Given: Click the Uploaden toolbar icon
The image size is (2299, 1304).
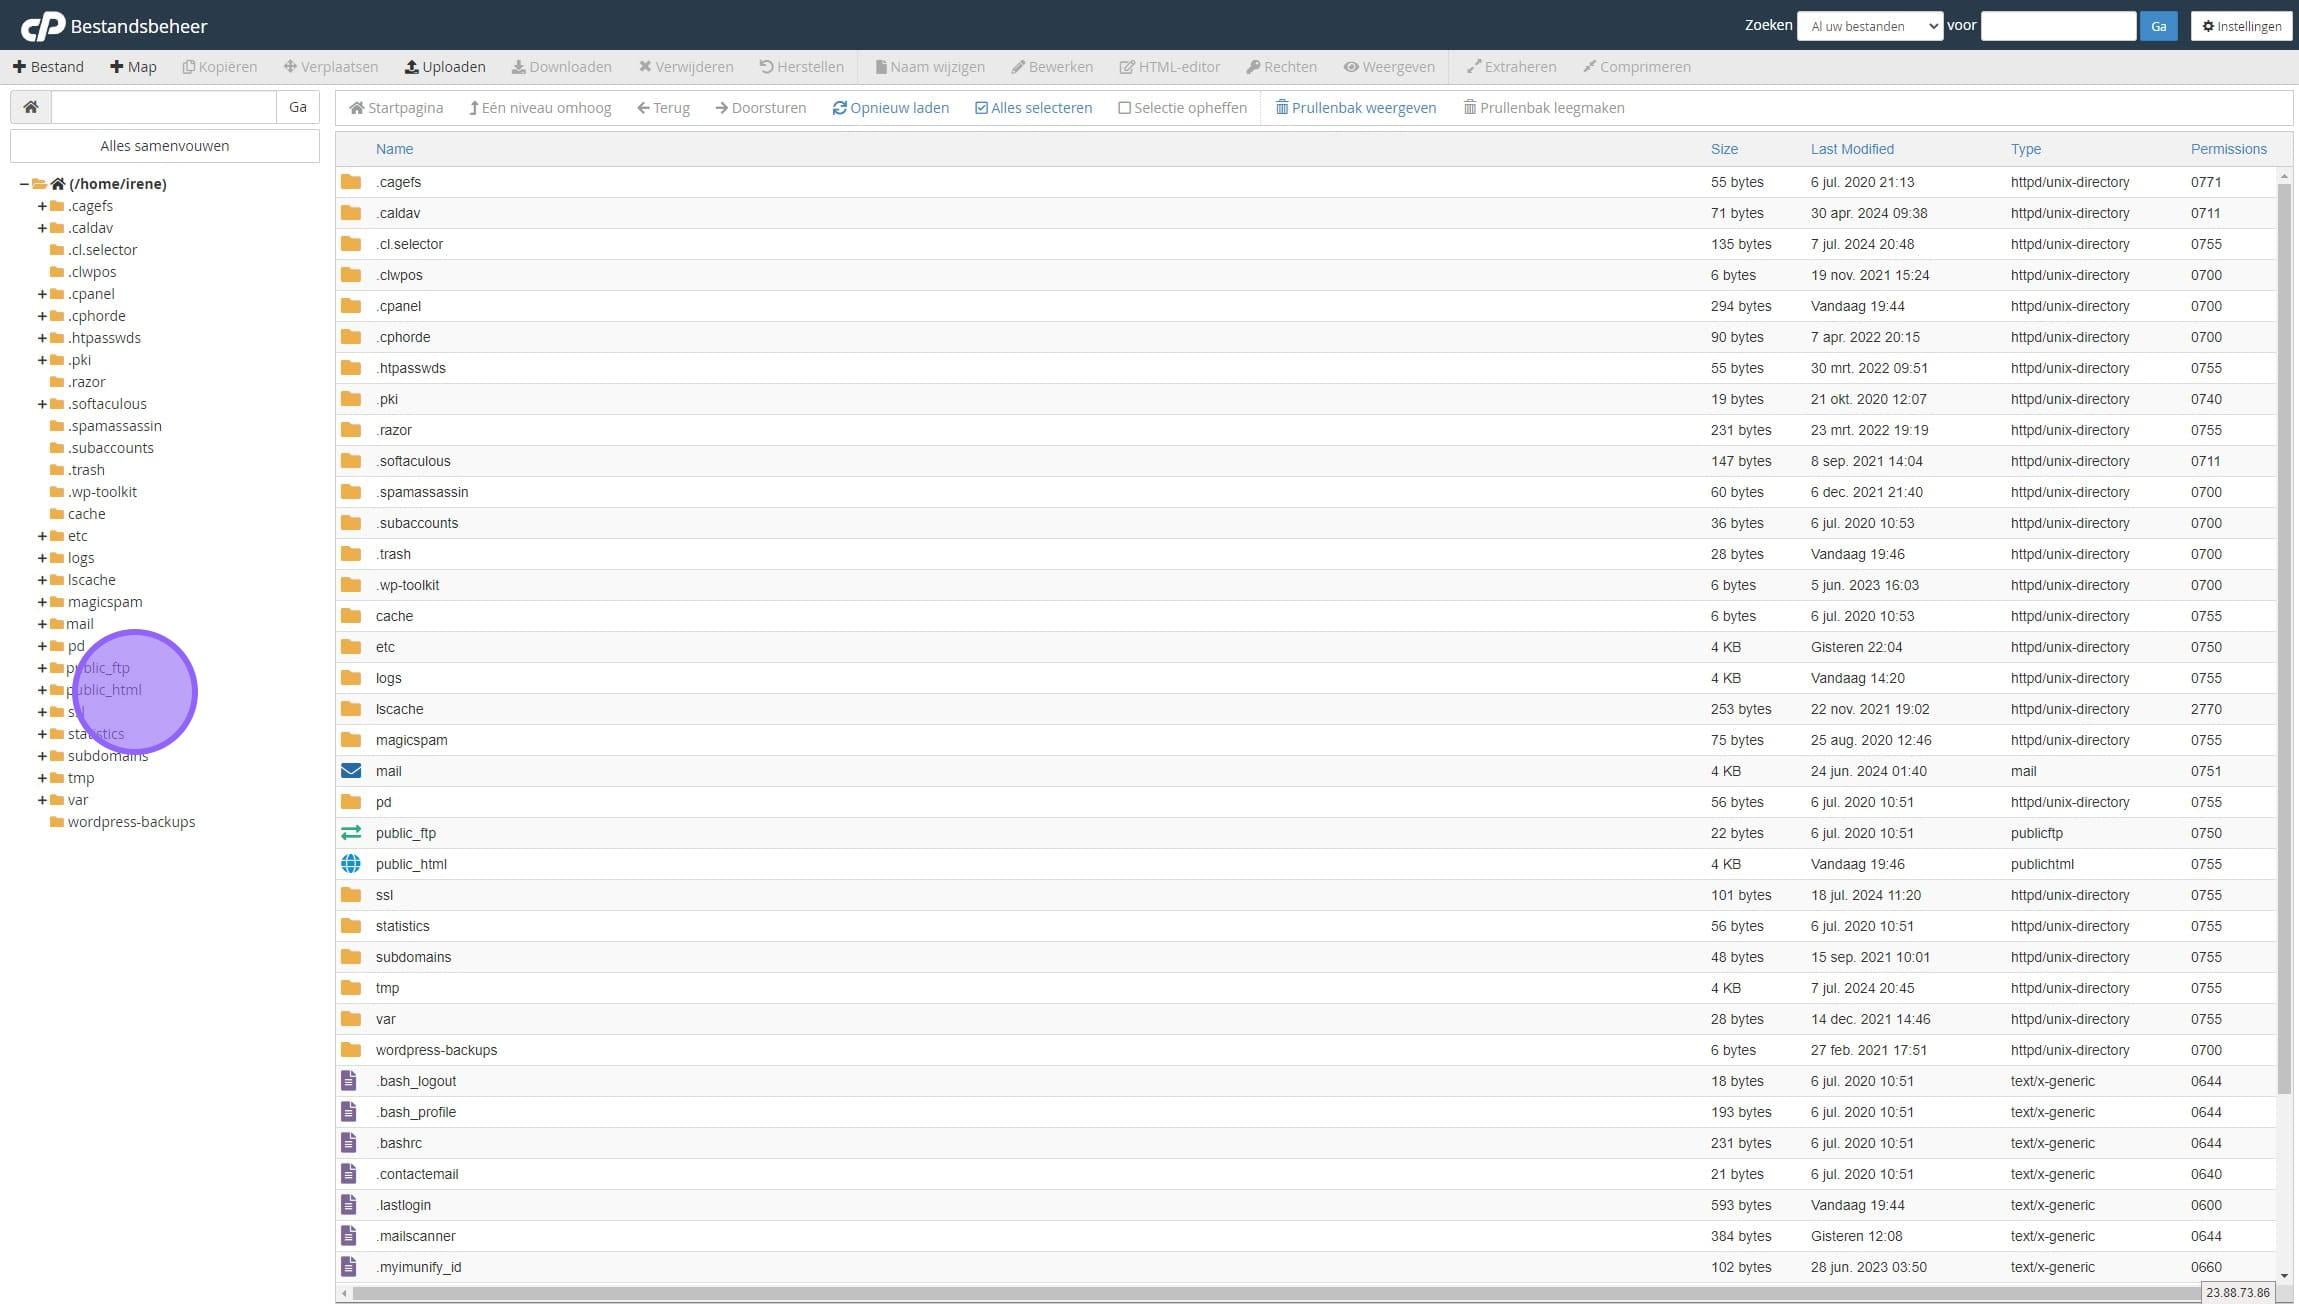Looking at the screenshot, I should [411, 67].
